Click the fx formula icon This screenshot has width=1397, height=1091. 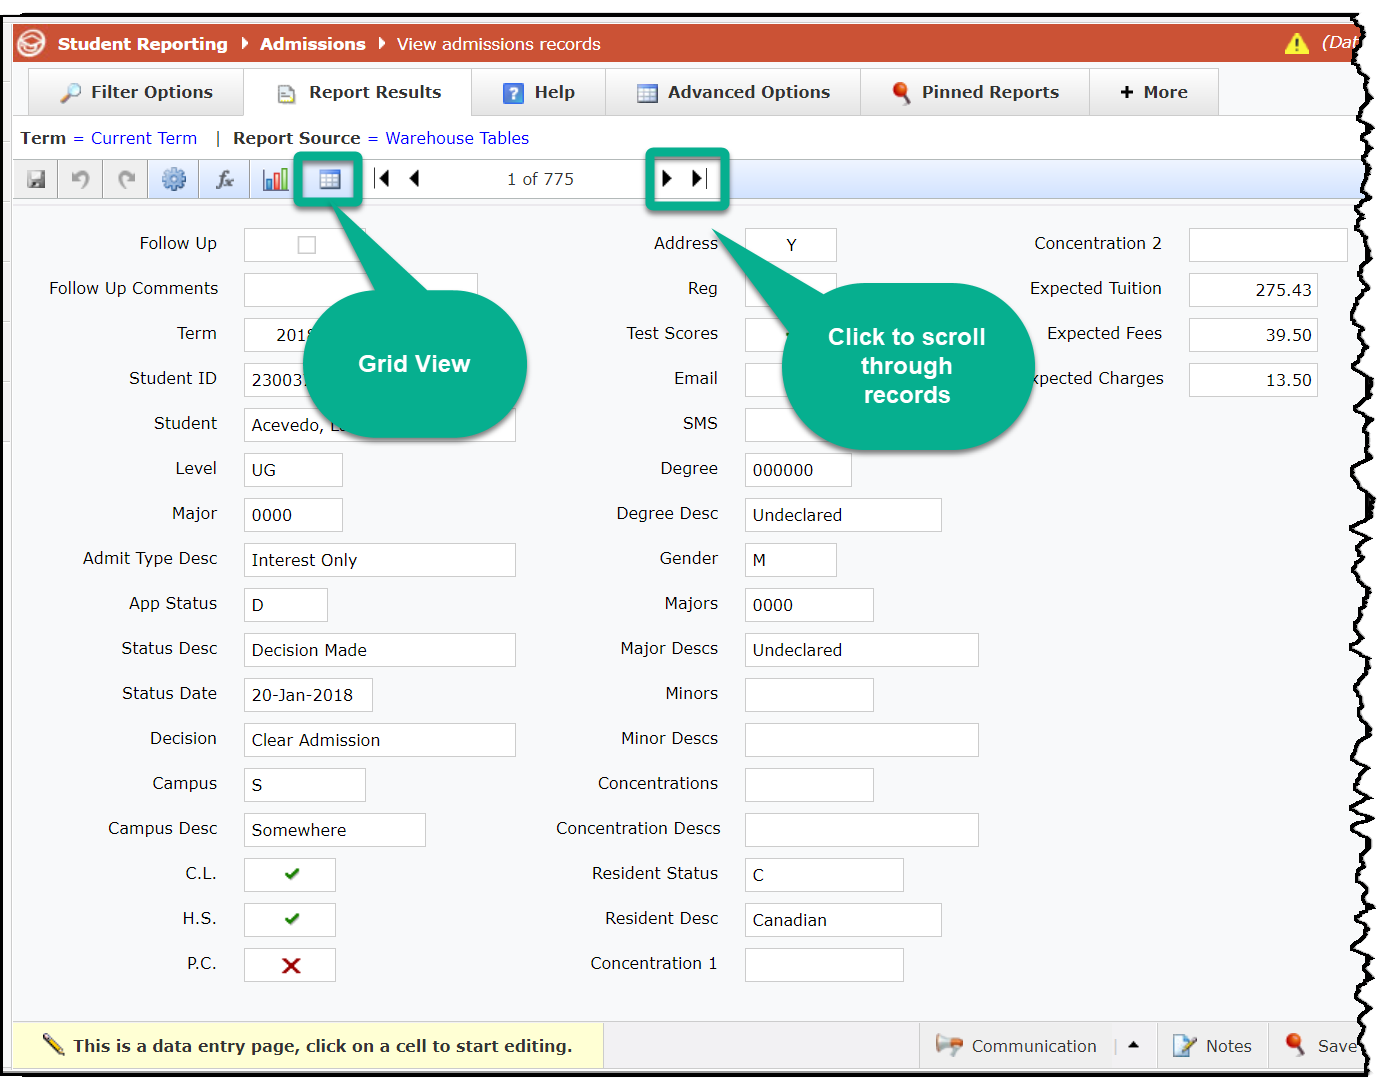(x=225, y=180)
